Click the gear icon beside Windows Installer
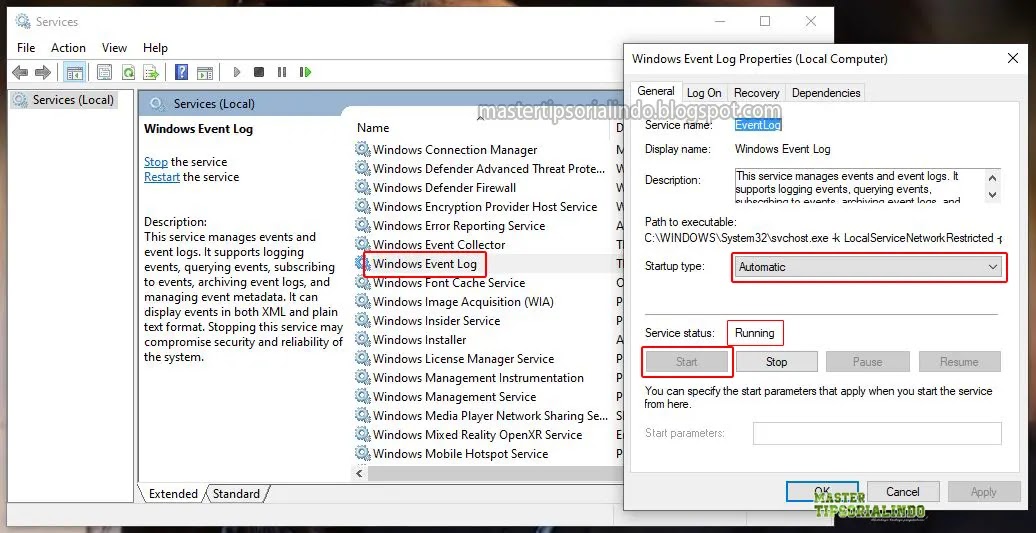 click(x=362, y=339)
